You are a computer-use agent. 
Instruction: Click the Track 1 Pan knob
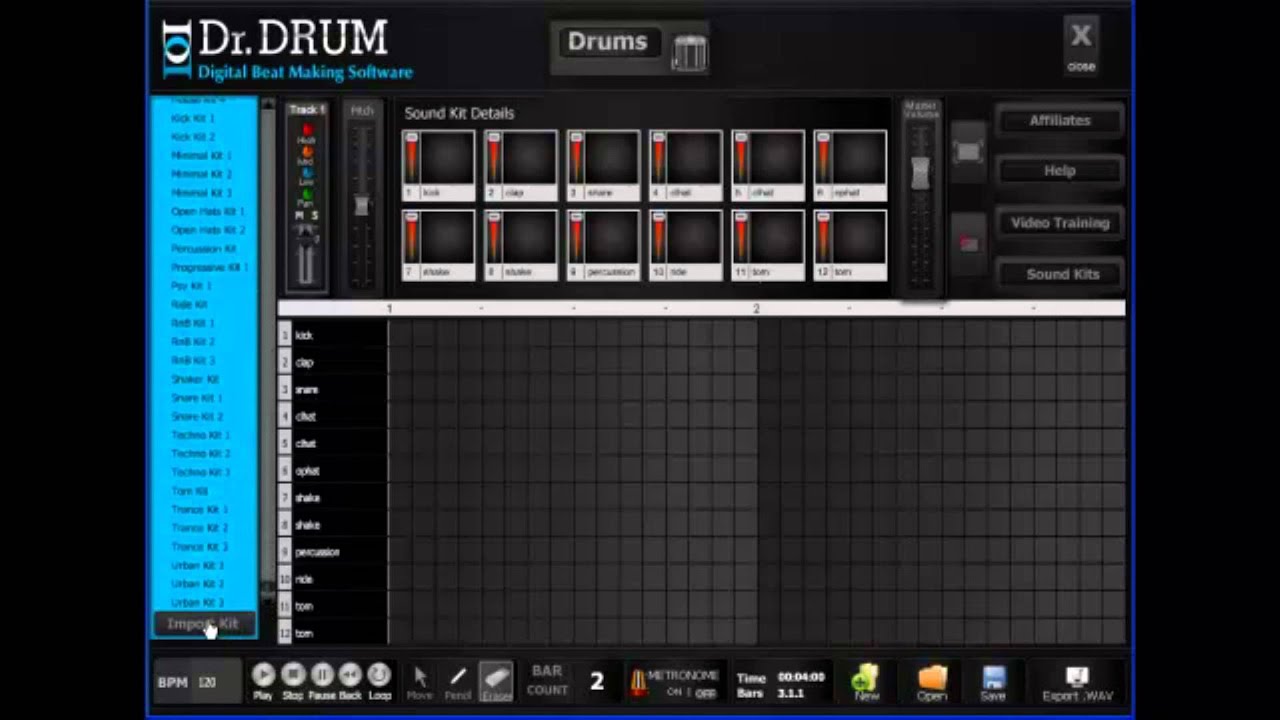click(x=307, y=193)
